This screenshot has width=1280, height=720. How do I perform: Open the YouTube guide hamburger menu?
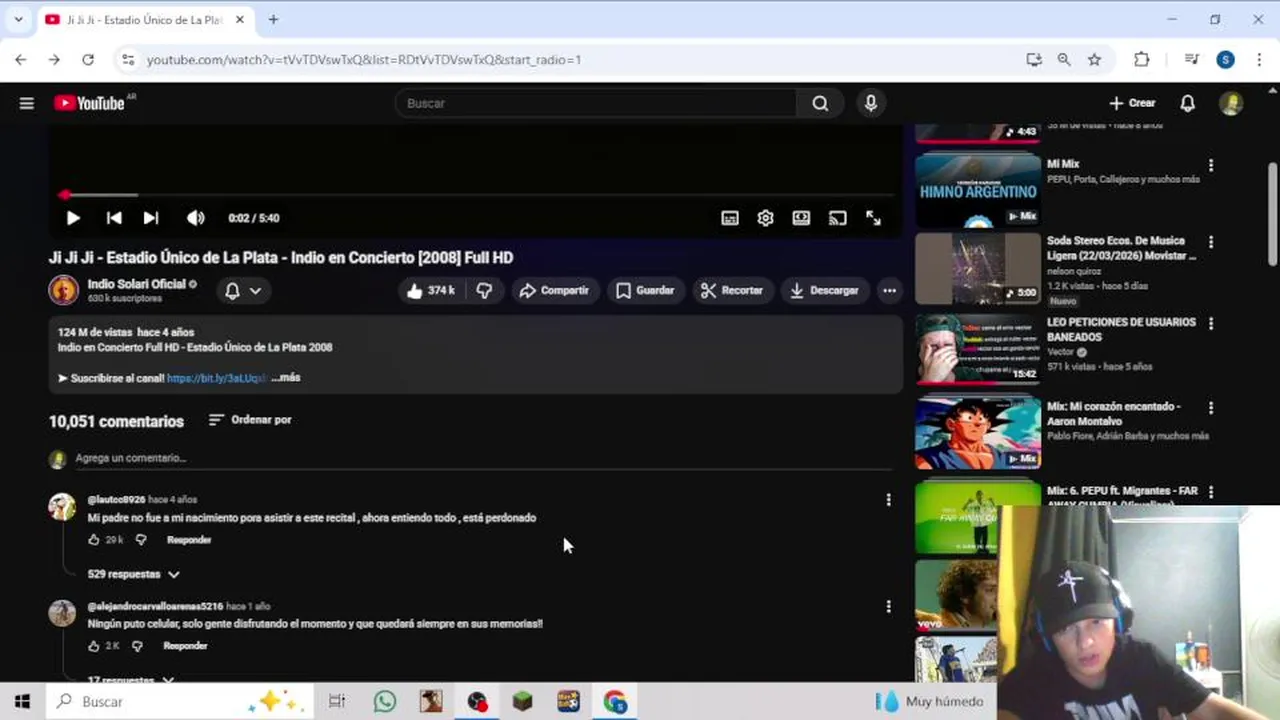27,103
